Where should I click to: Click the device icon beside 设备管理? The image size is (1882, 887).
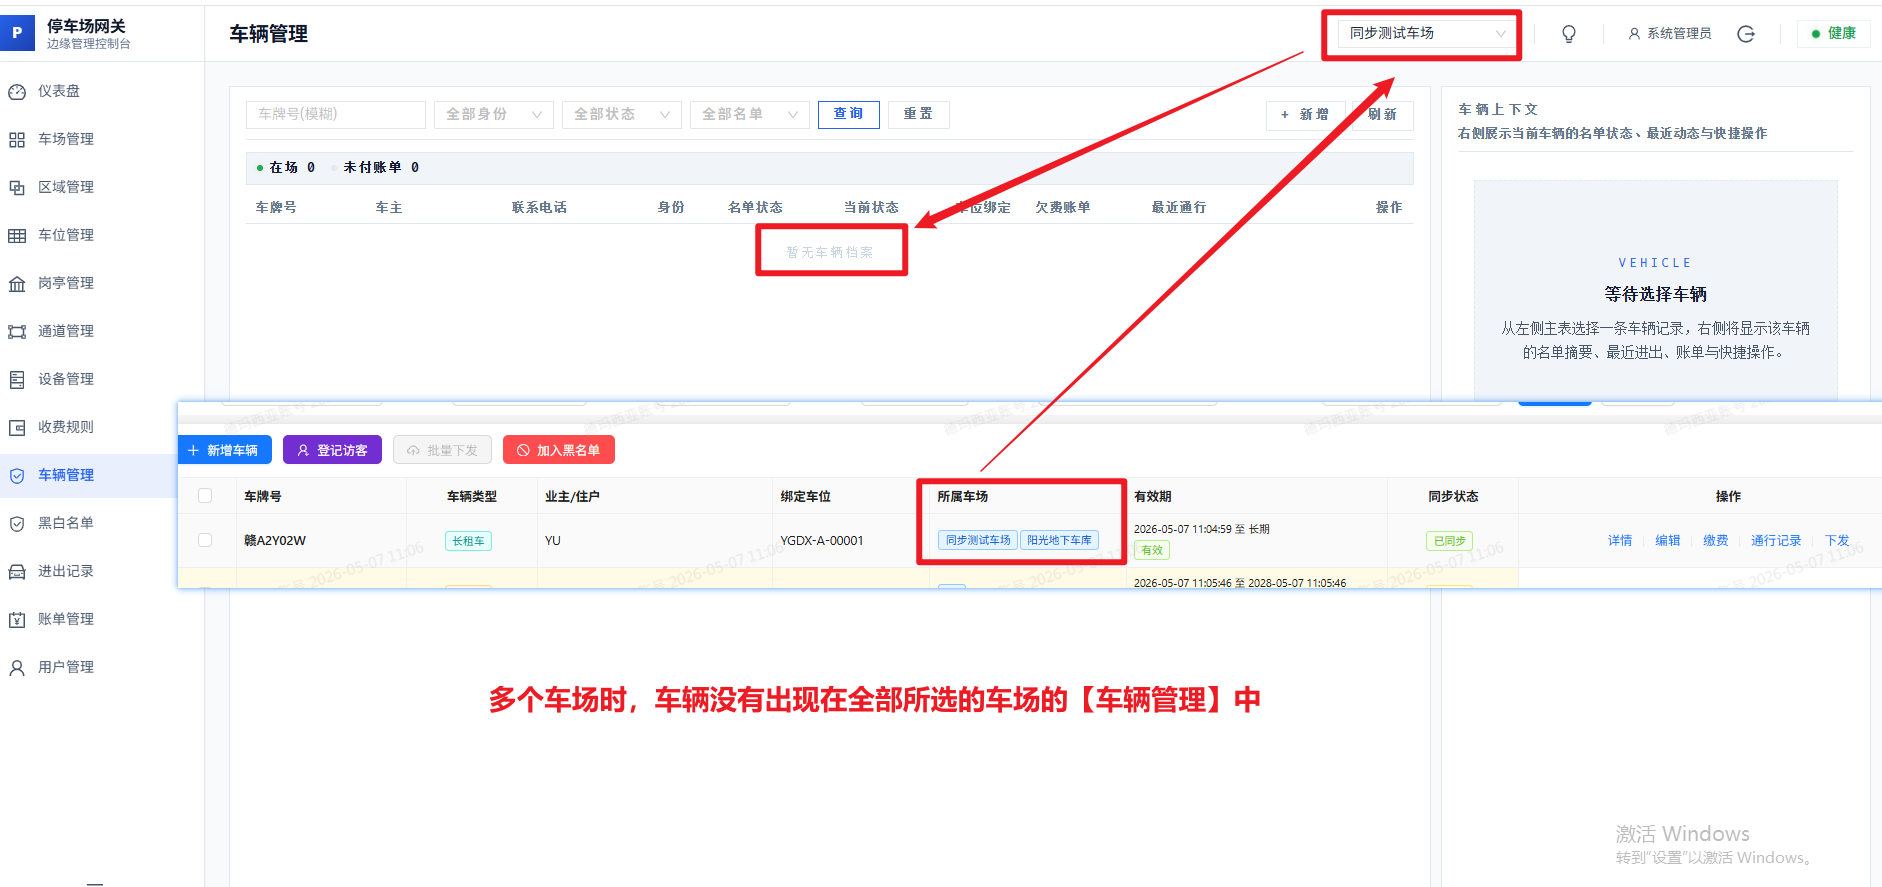point(17,380)
